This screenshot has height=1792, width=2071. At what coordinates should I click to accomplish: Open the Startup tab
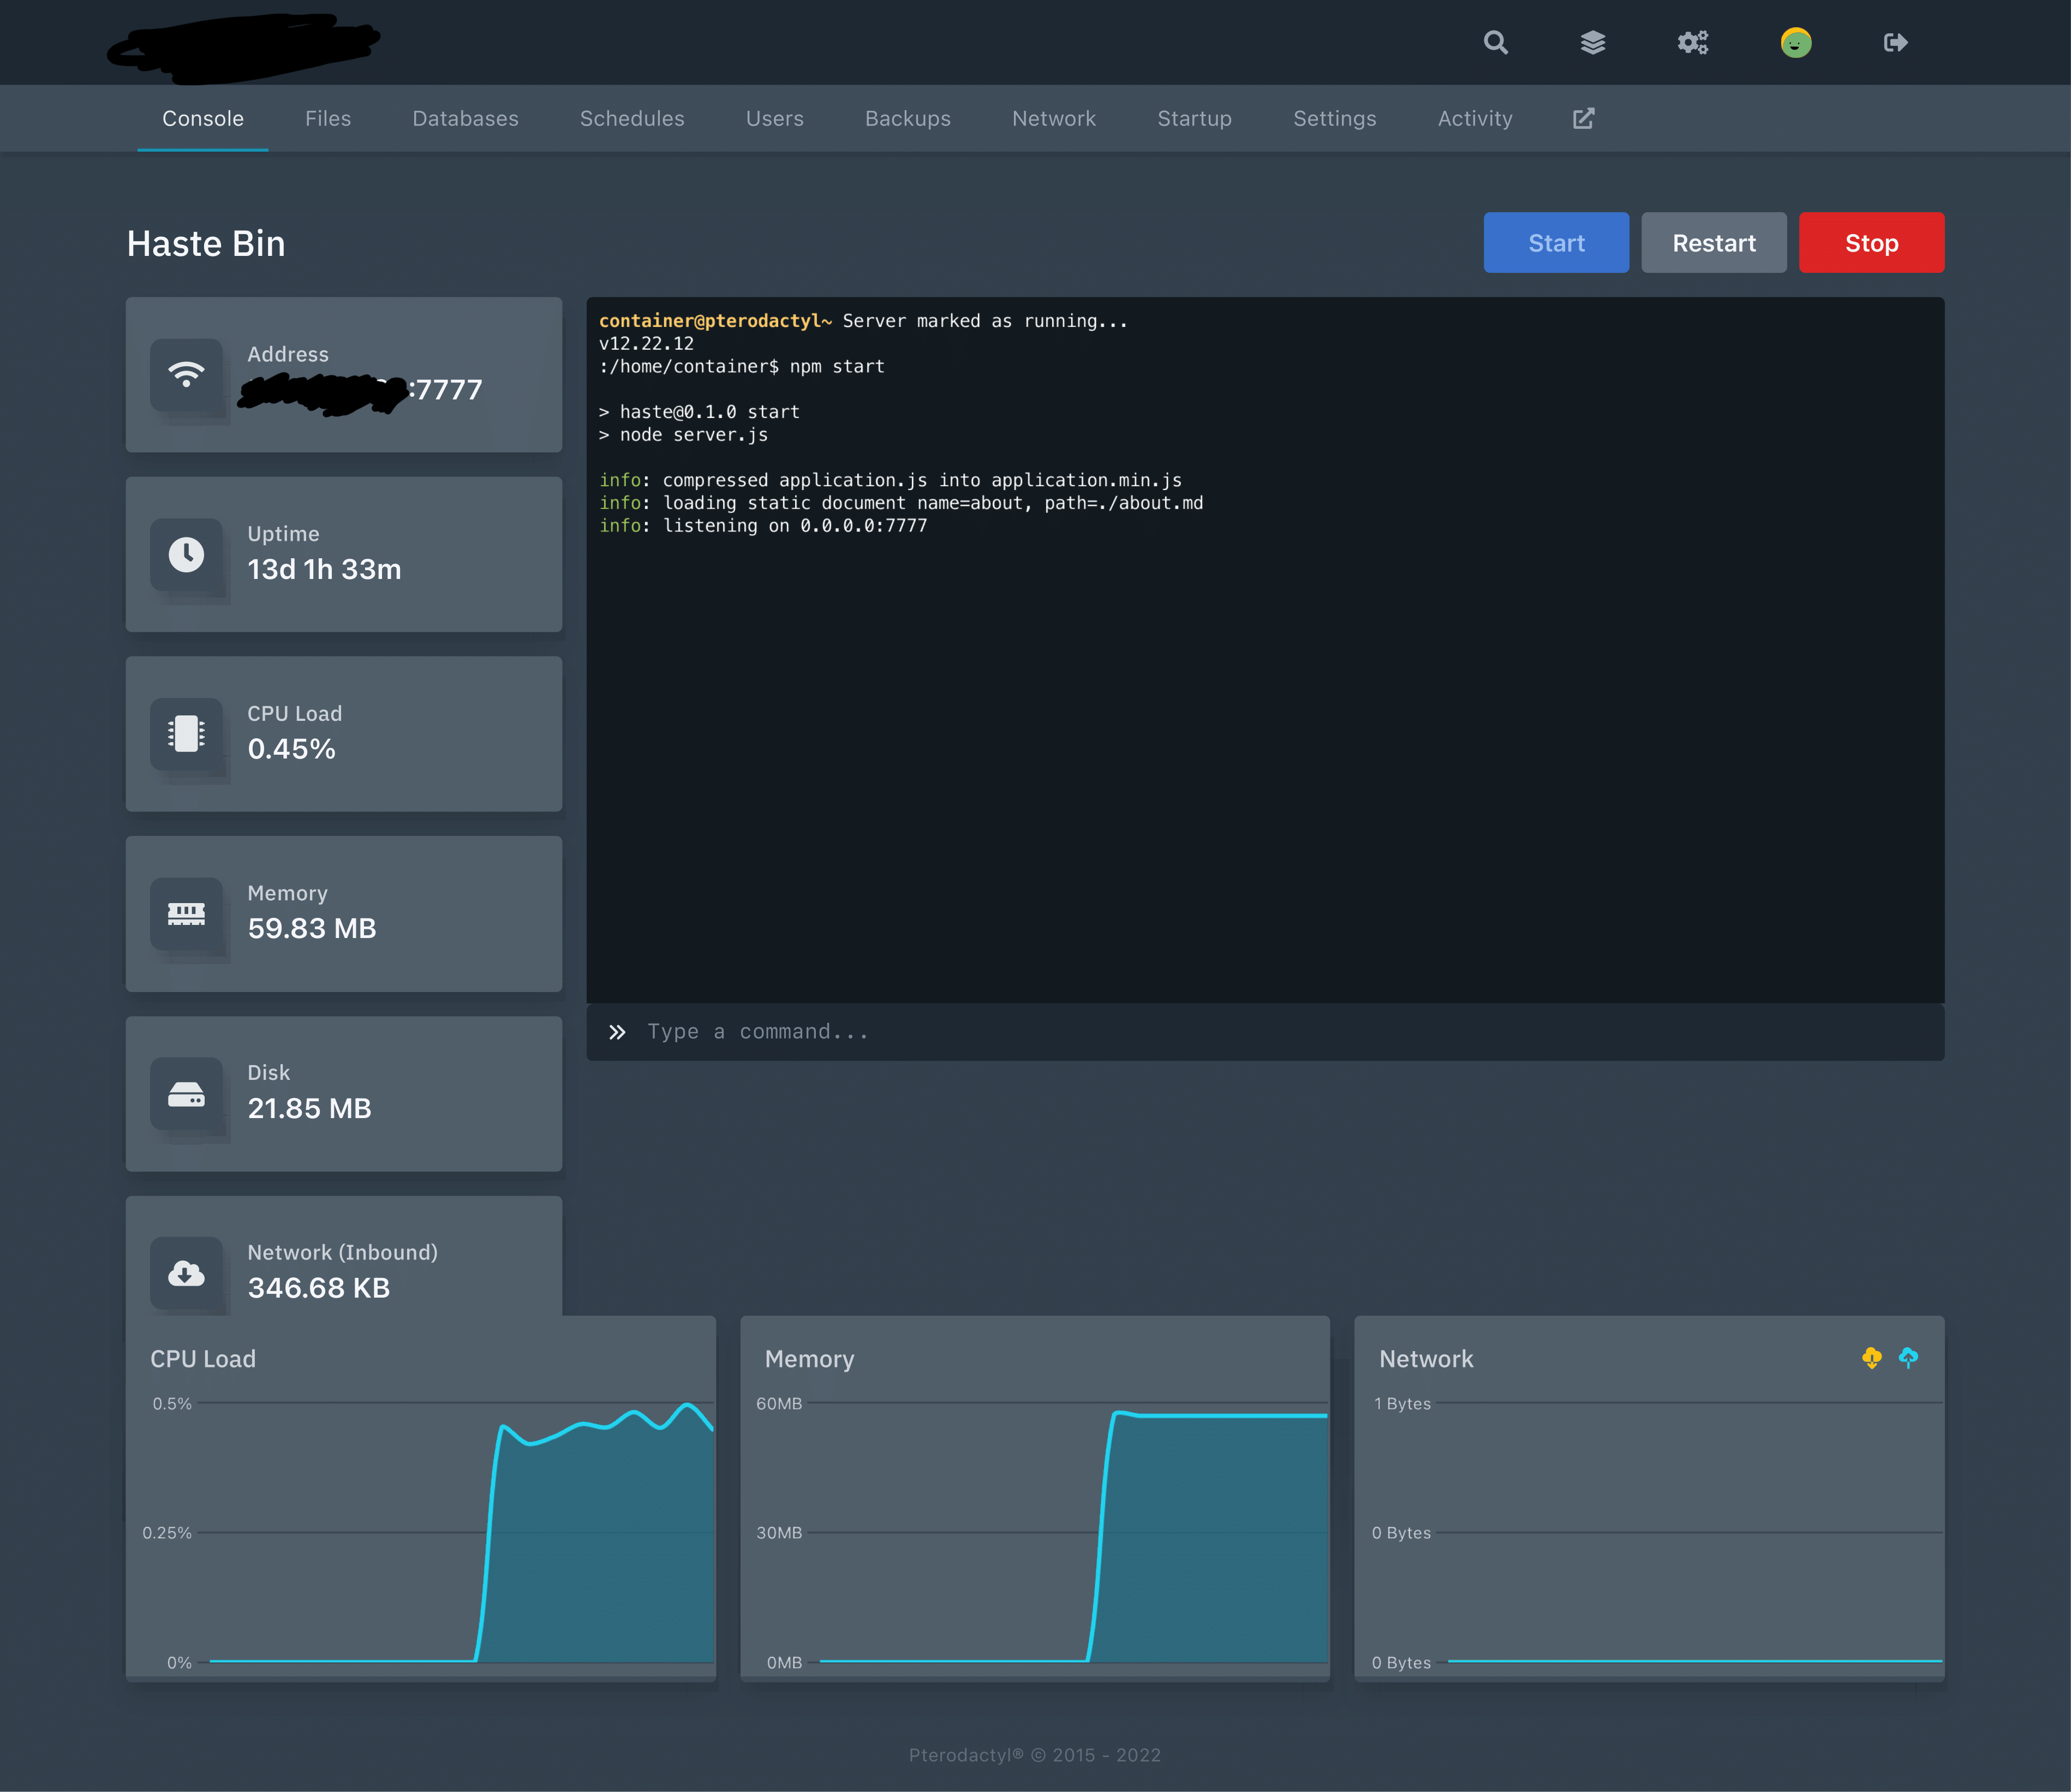pos(1194,118)
